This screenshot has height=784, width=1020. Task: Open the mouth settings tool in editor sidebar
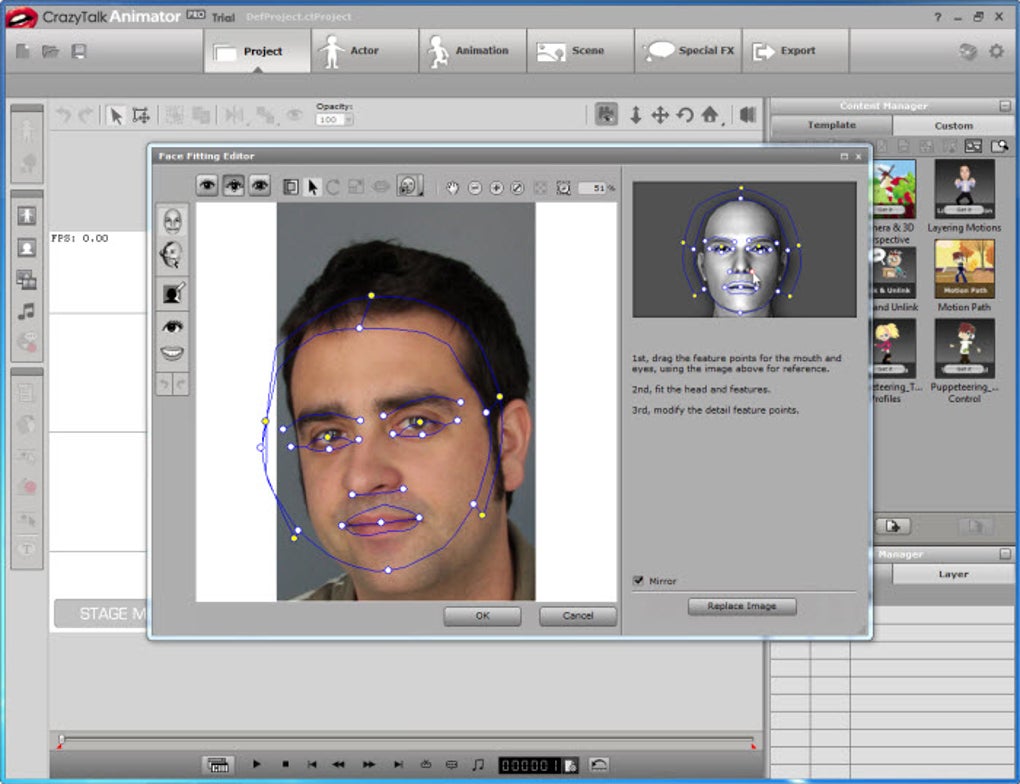172,353
